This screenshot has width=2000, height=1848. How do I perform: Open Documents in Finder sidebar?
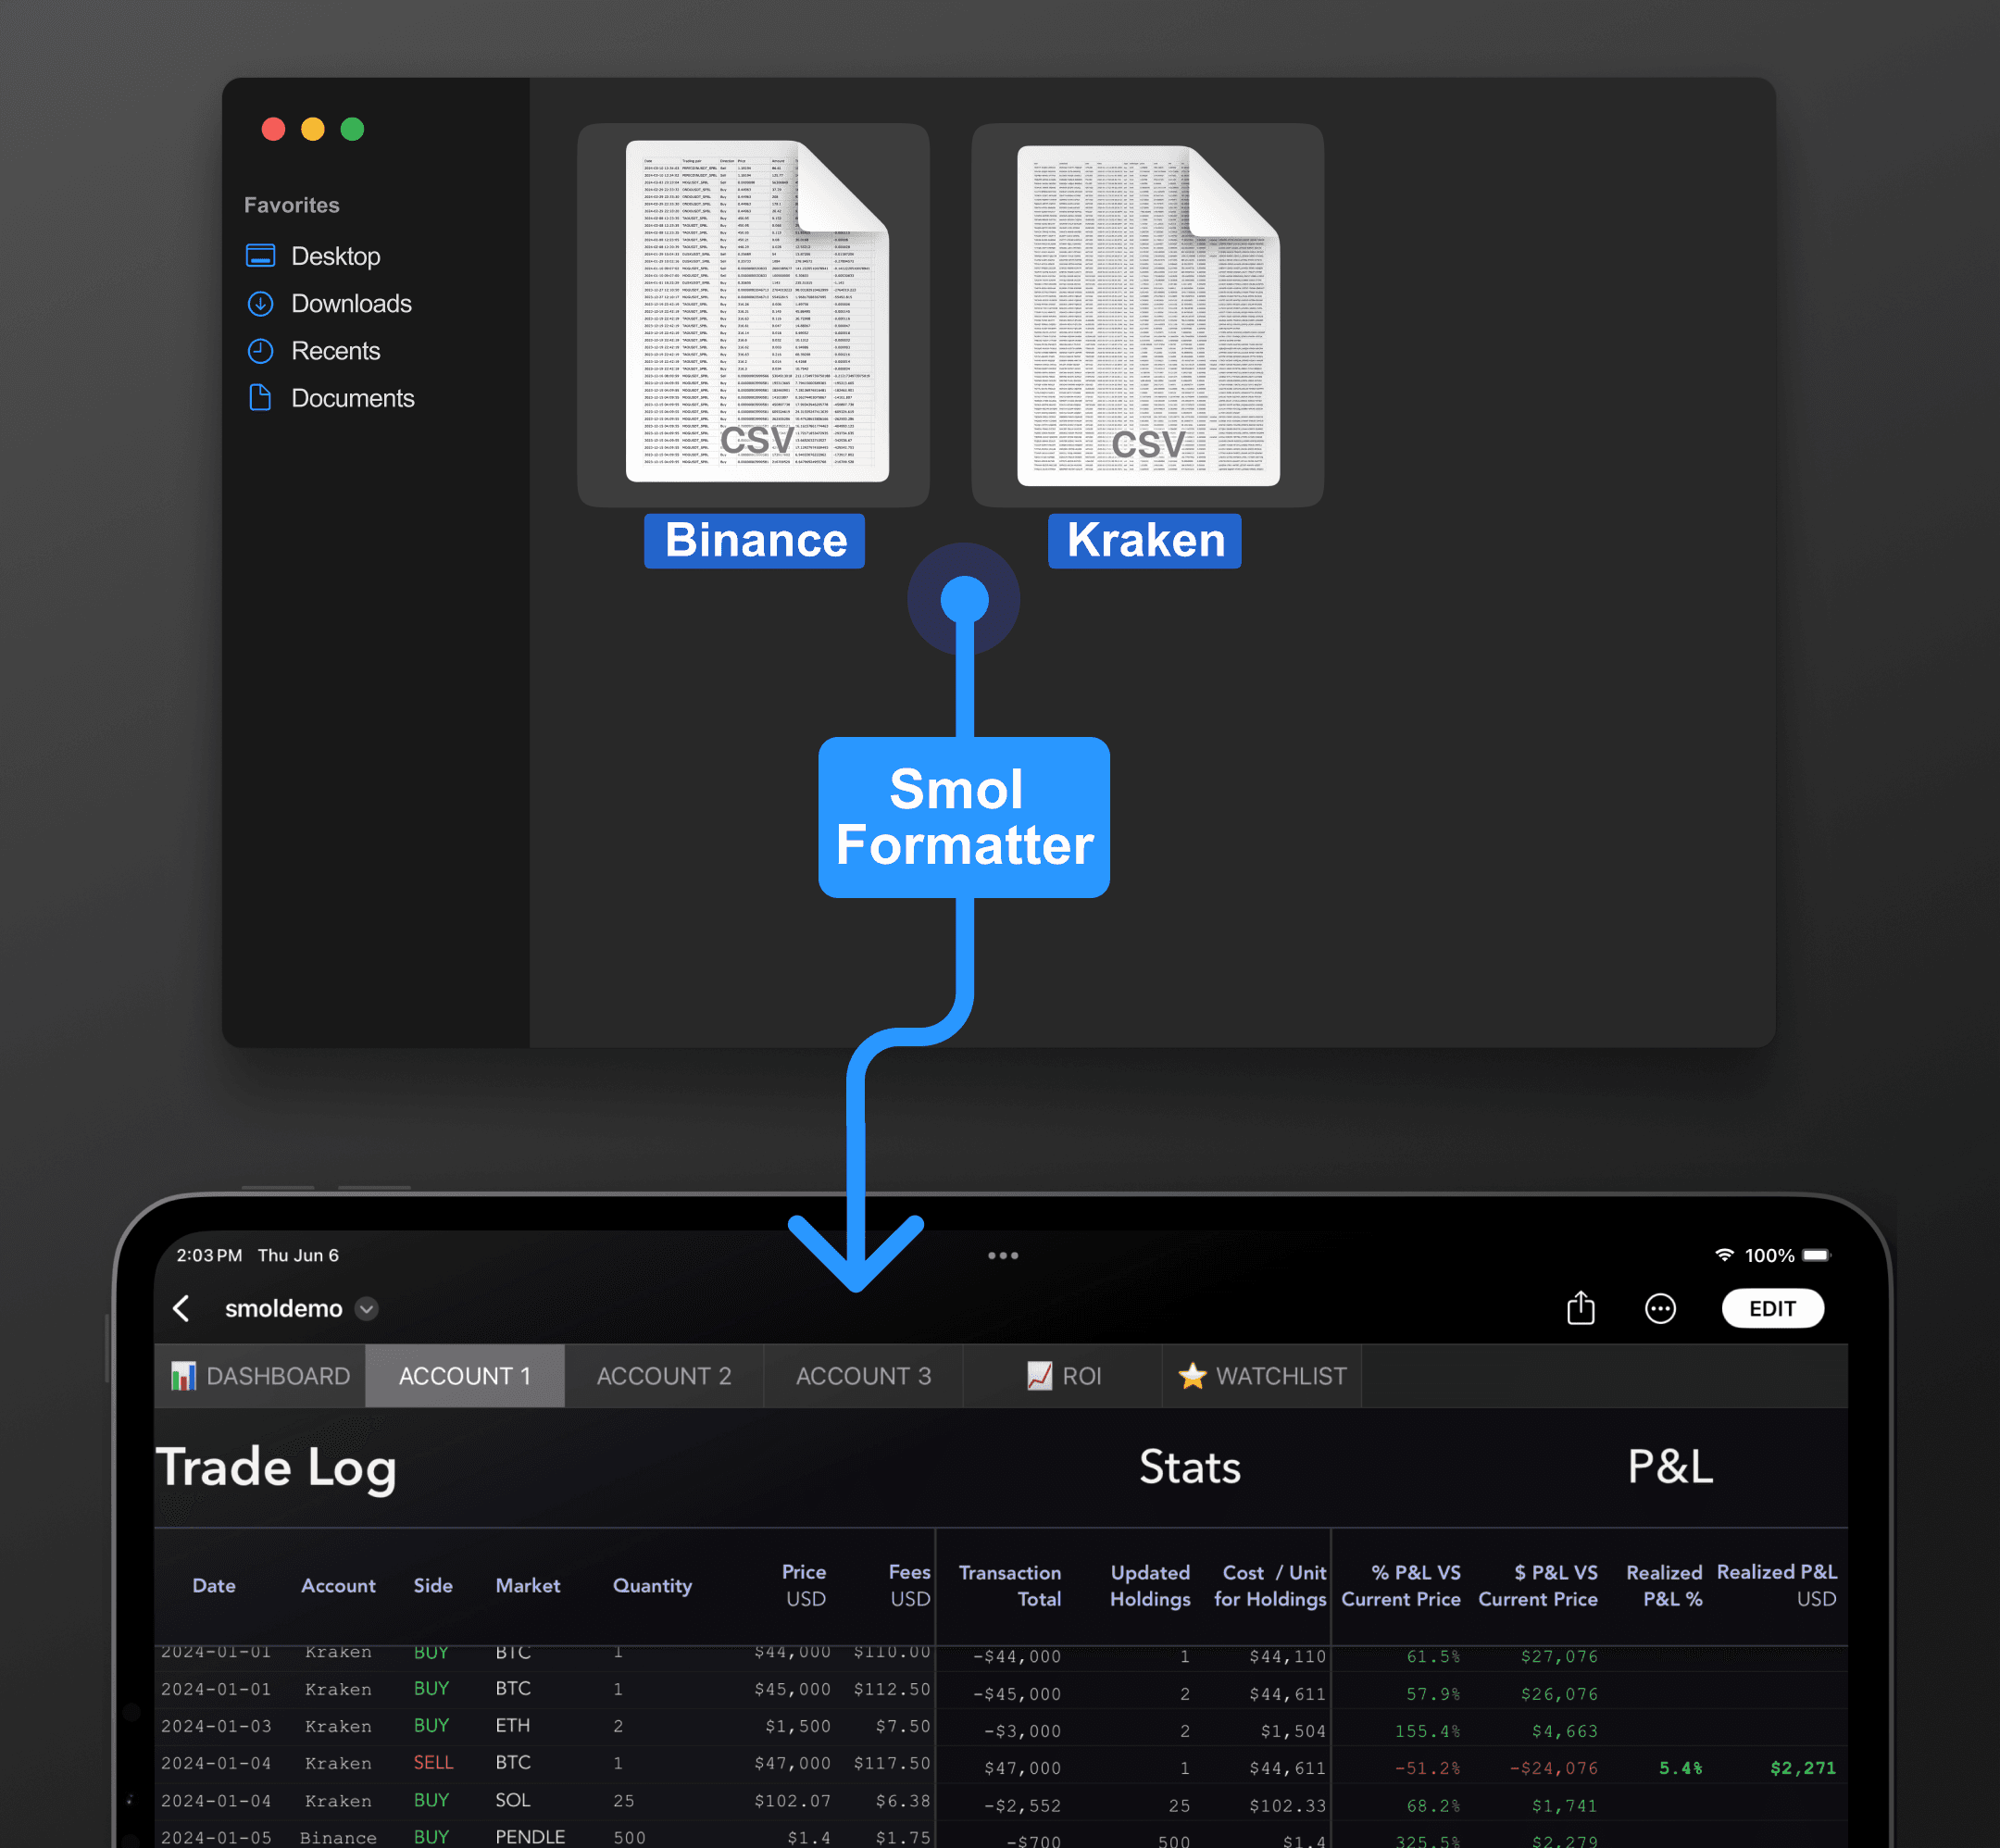(x=352, y=398)
